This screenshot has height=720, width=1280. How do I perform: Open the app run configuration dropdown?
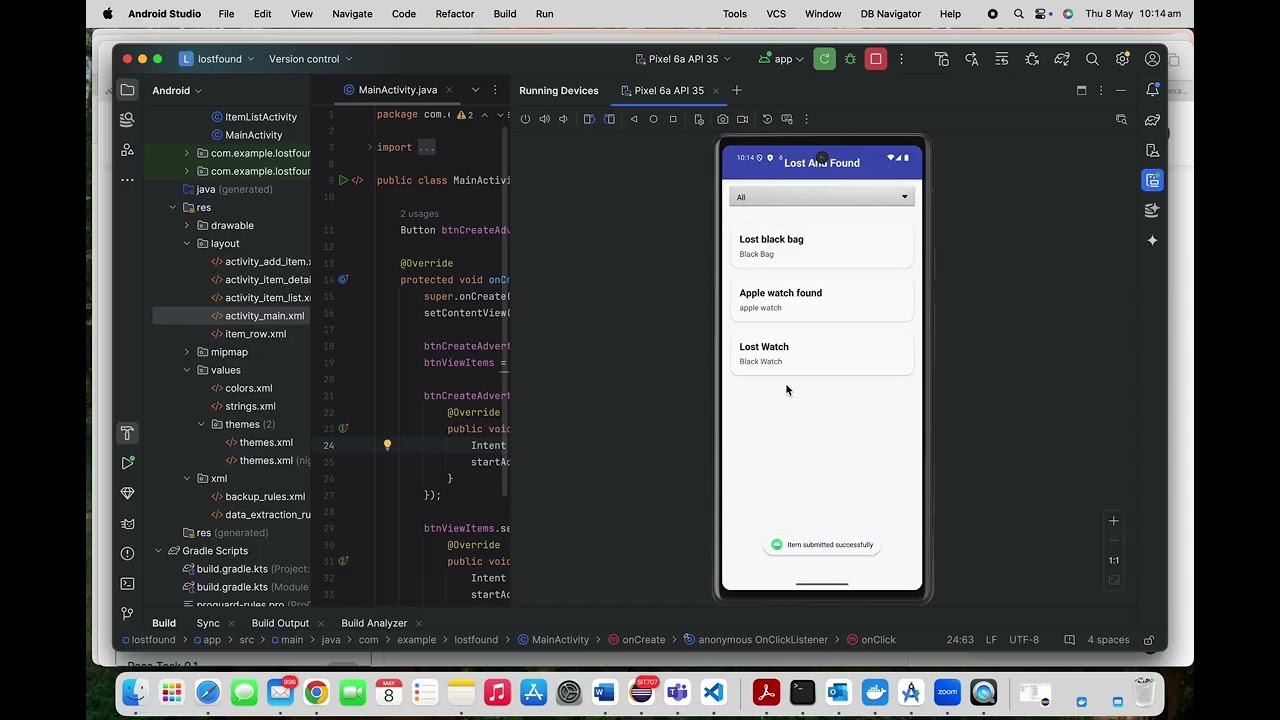782,59
